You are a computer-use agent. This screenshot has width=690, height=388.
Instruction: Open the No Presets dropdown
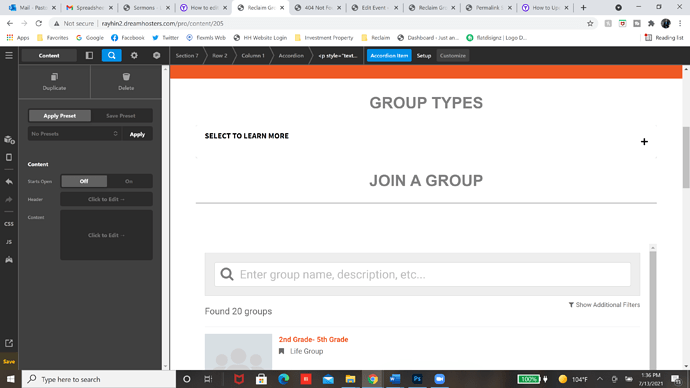[x=73, y=134]
